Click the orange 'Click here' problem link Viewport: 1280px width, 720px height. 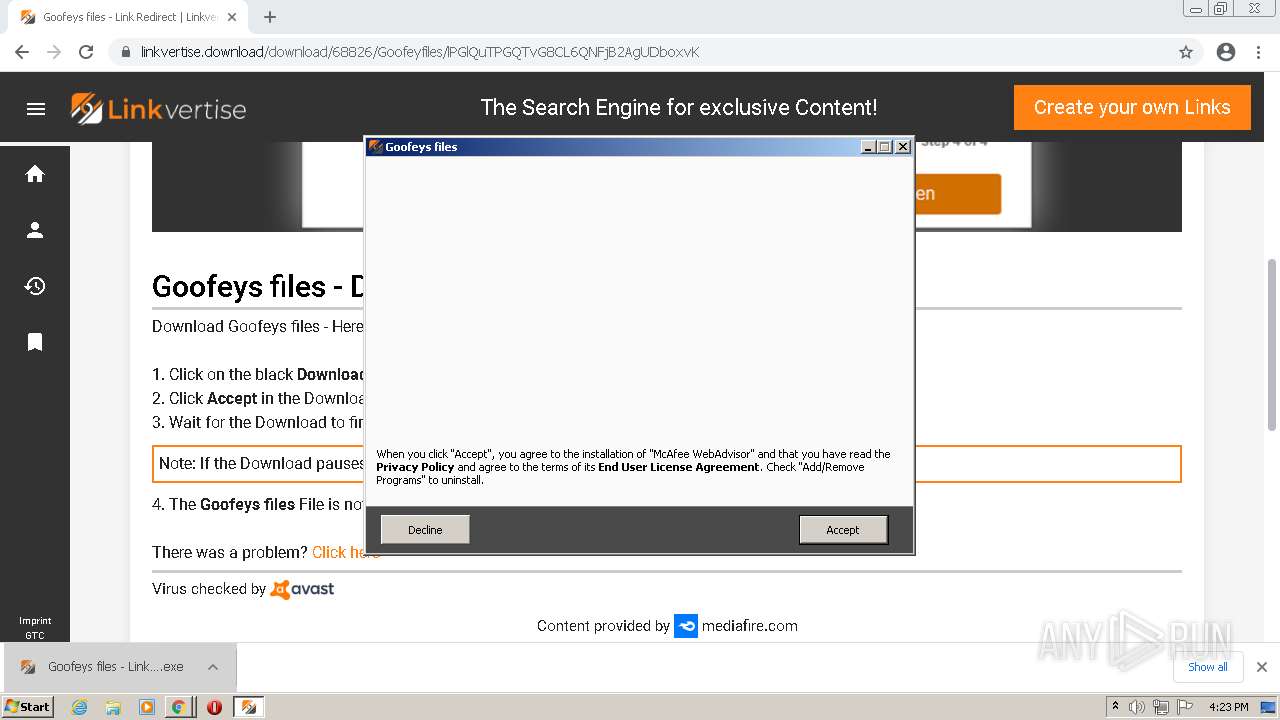point(345,552)
